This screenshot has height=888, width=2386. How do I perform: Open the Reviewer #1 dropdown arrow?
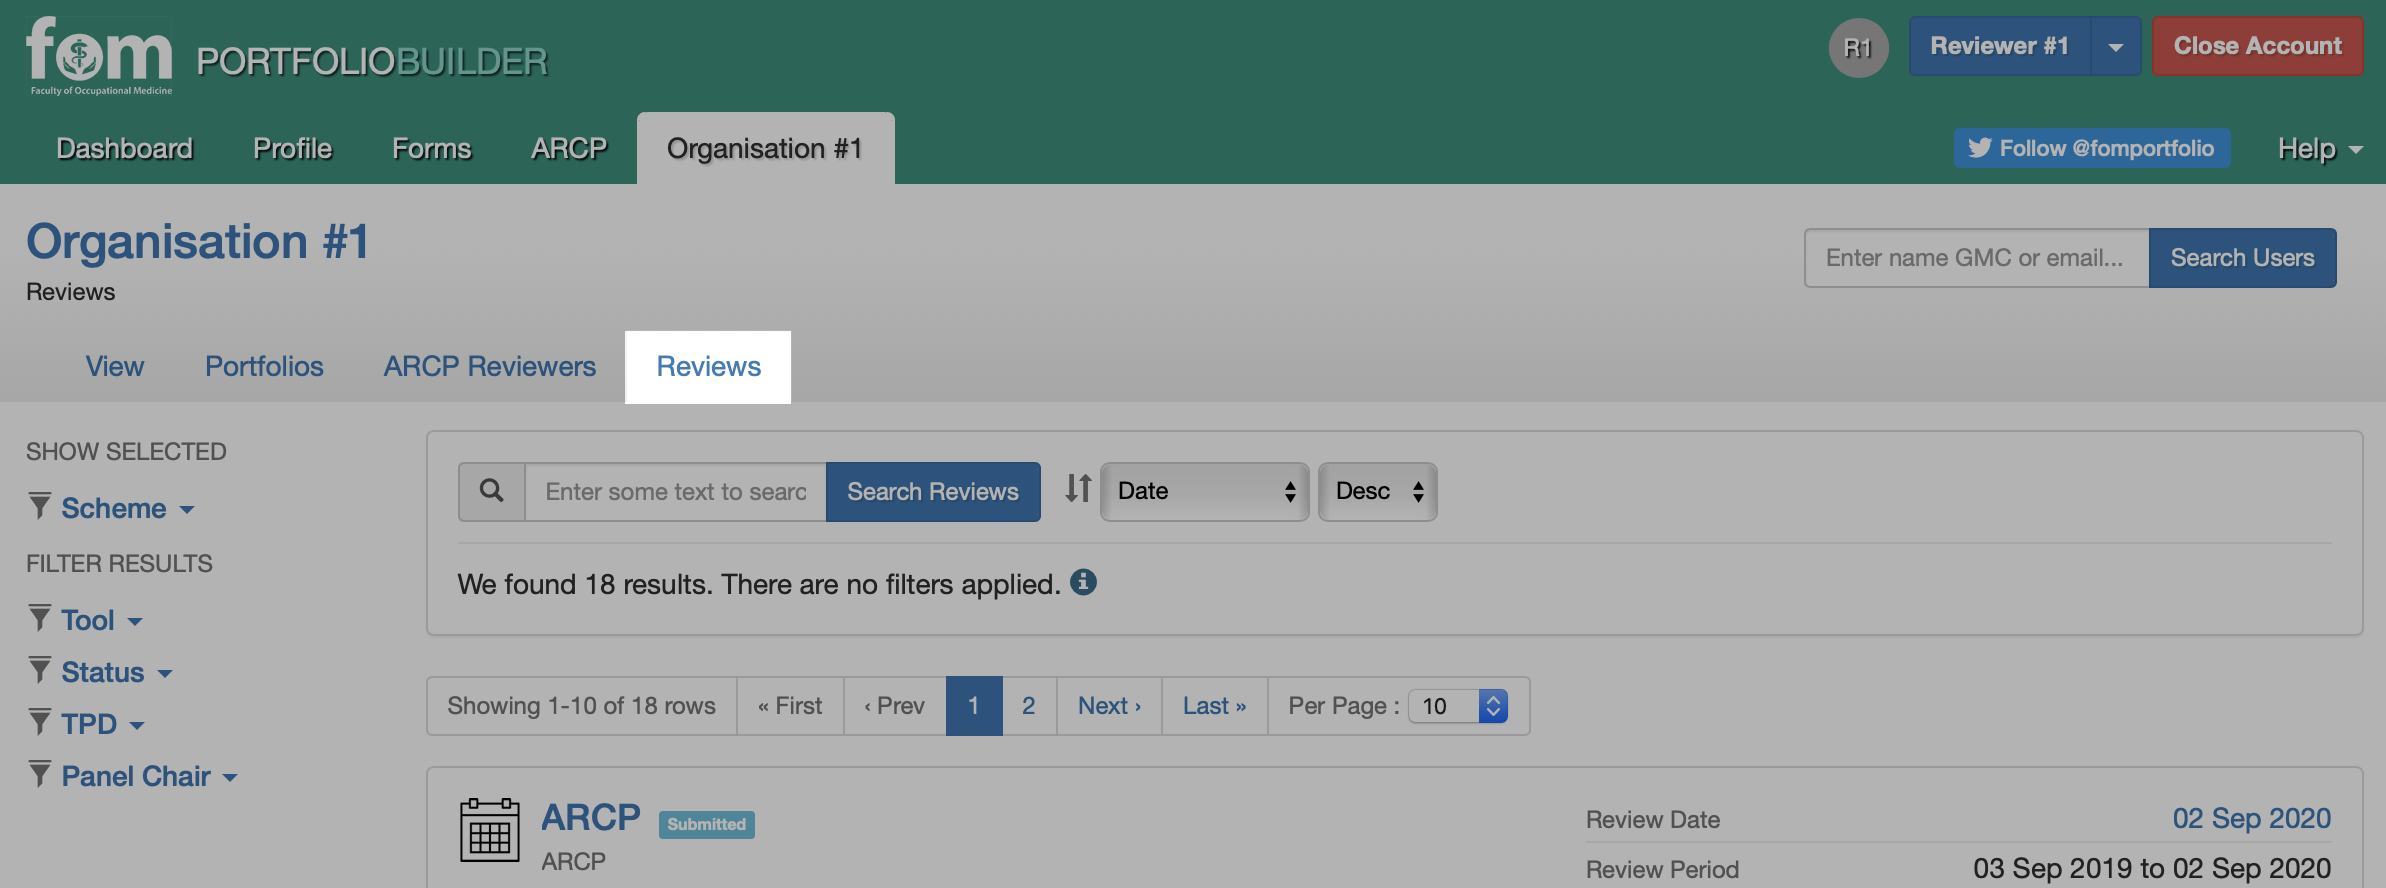pyautogui.click(x=2115, y=46)
